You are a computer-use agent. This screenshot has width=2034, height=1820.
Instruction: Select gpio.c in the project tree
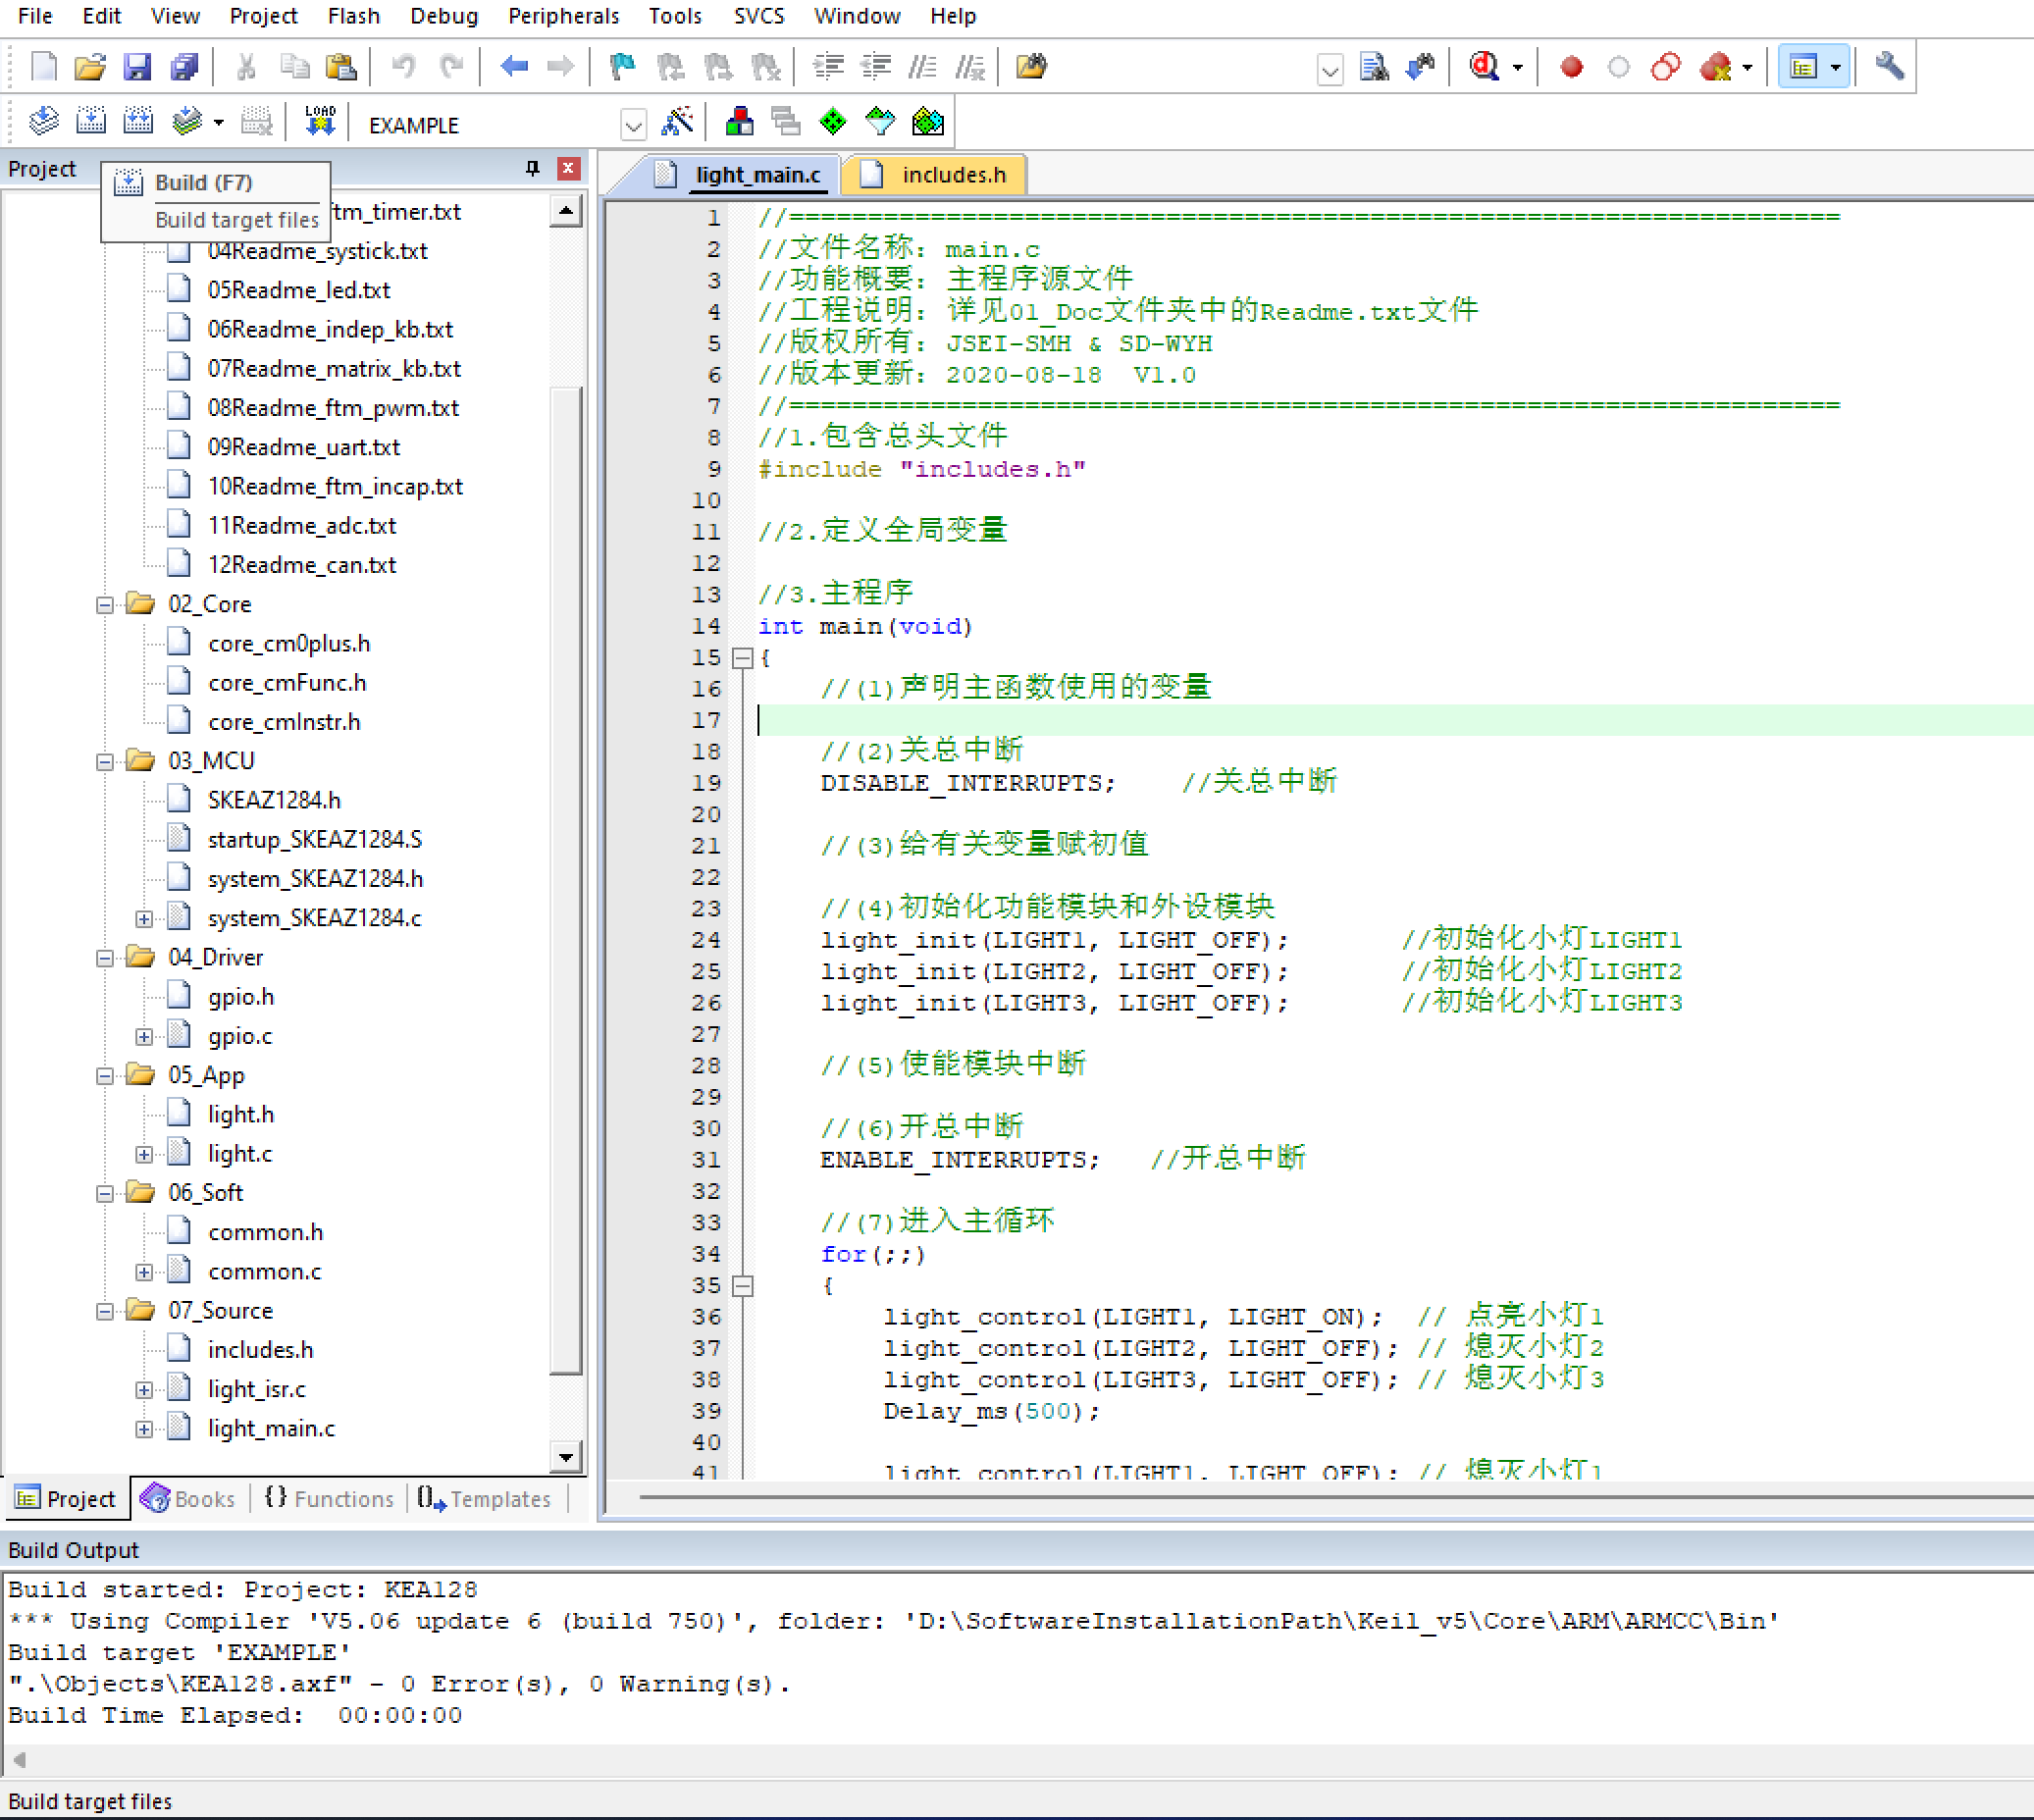coord(239,1036)
